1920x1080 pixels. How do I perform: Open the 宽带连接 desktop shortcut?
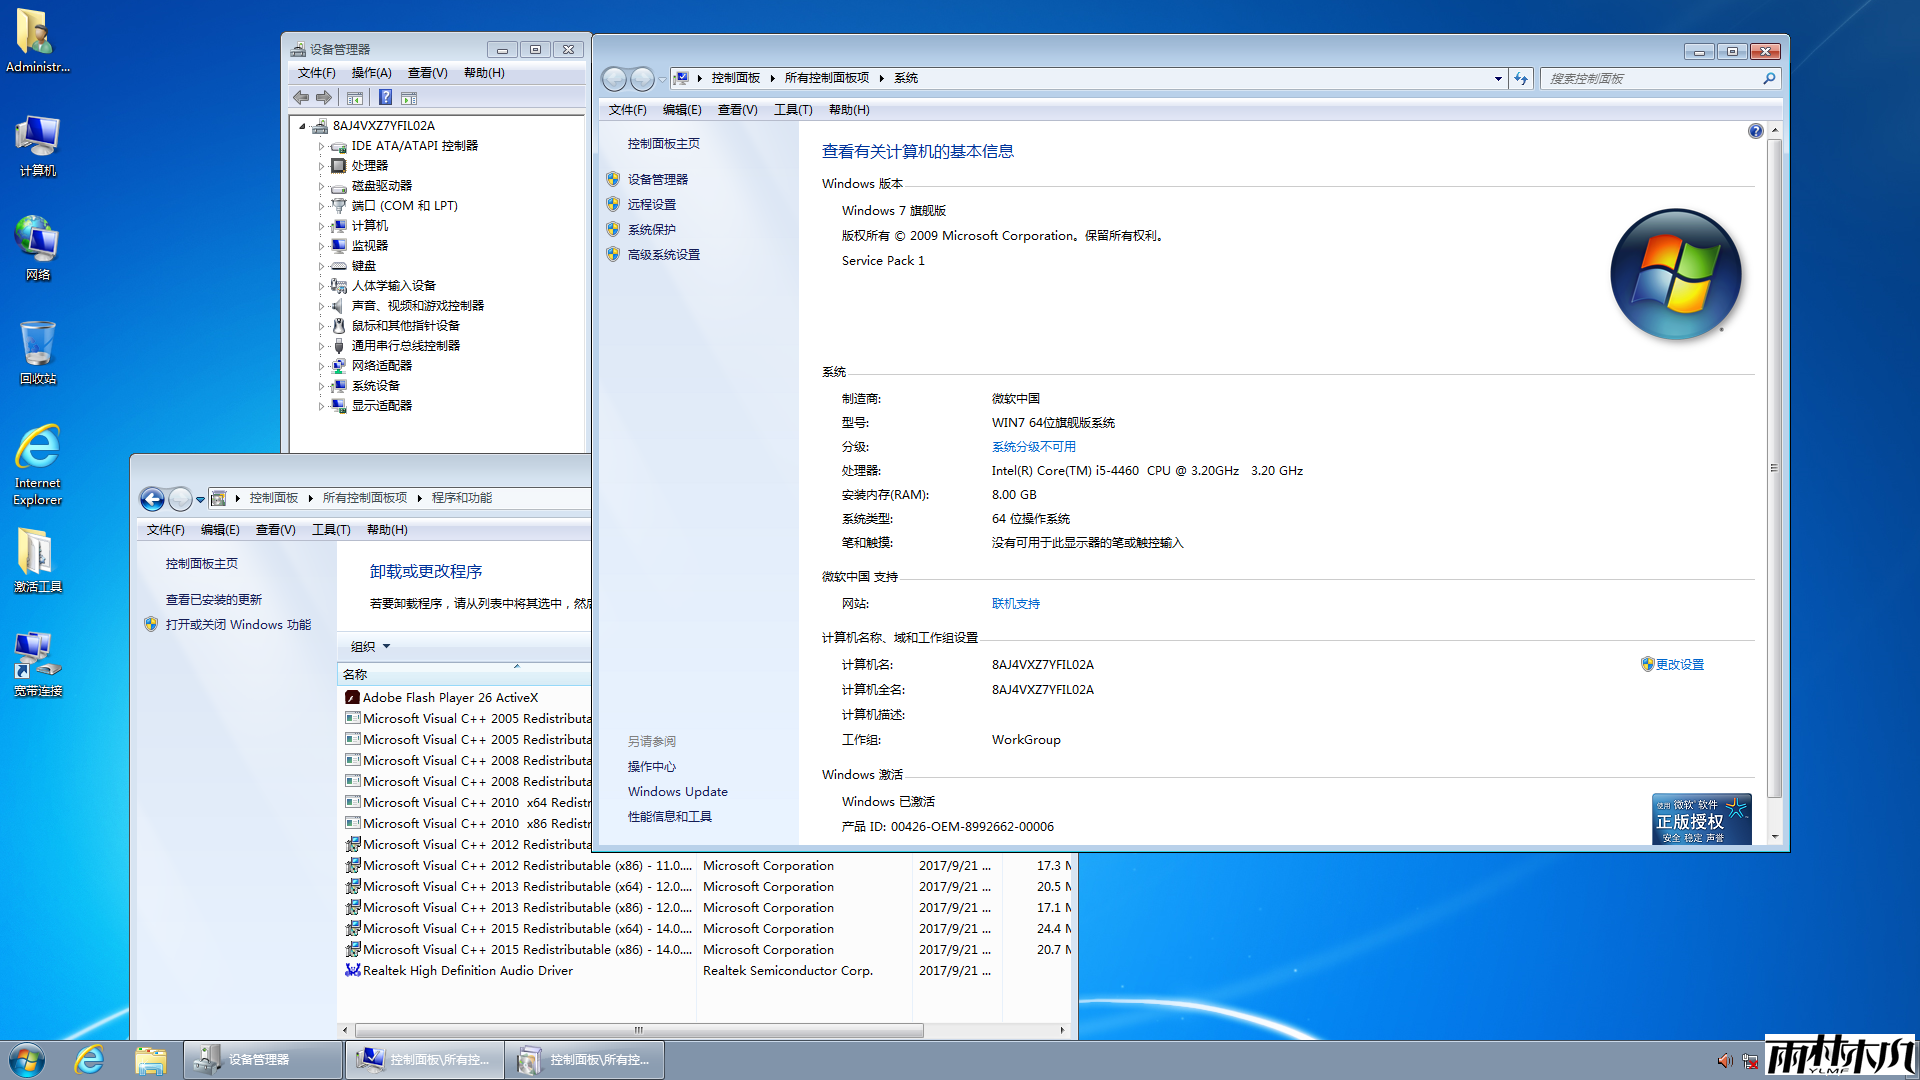tap(37, 657)
